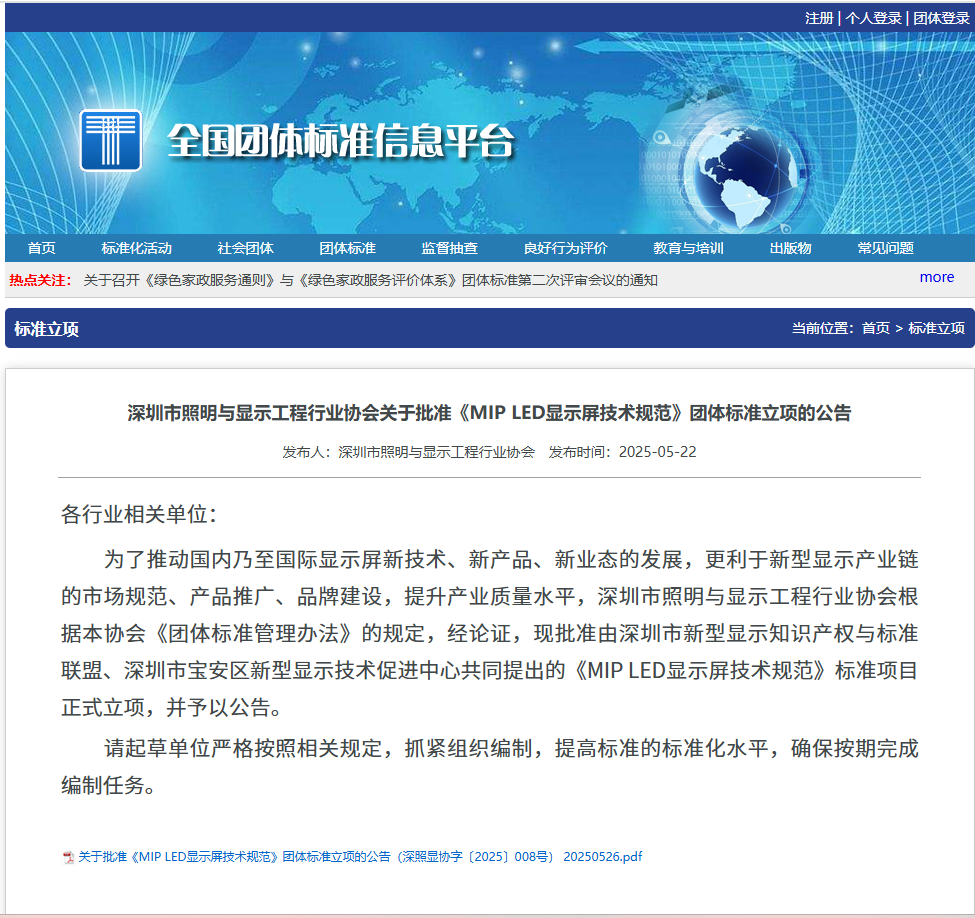The width and height of the screenshot is (975, 918).
Task: Click the platform logo icon in banner
Action: pyautogui.click(x=111, y=141)
